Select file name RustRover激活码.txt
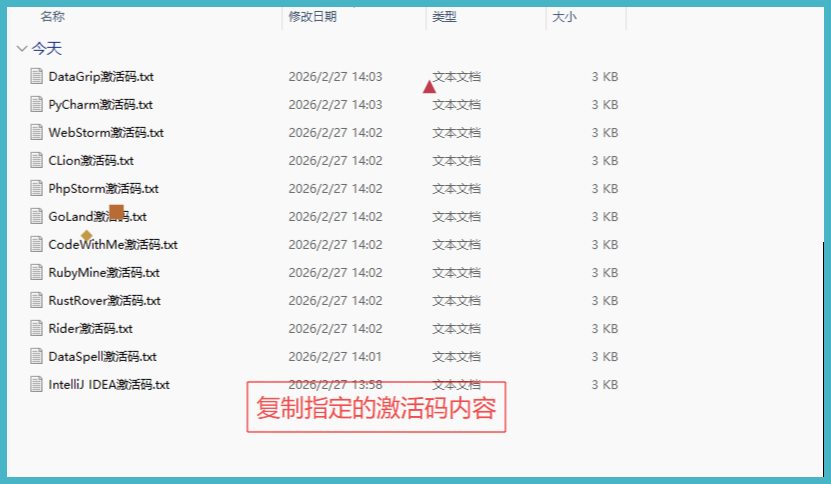Screen dimensions: 831x484 pos(104,301)
